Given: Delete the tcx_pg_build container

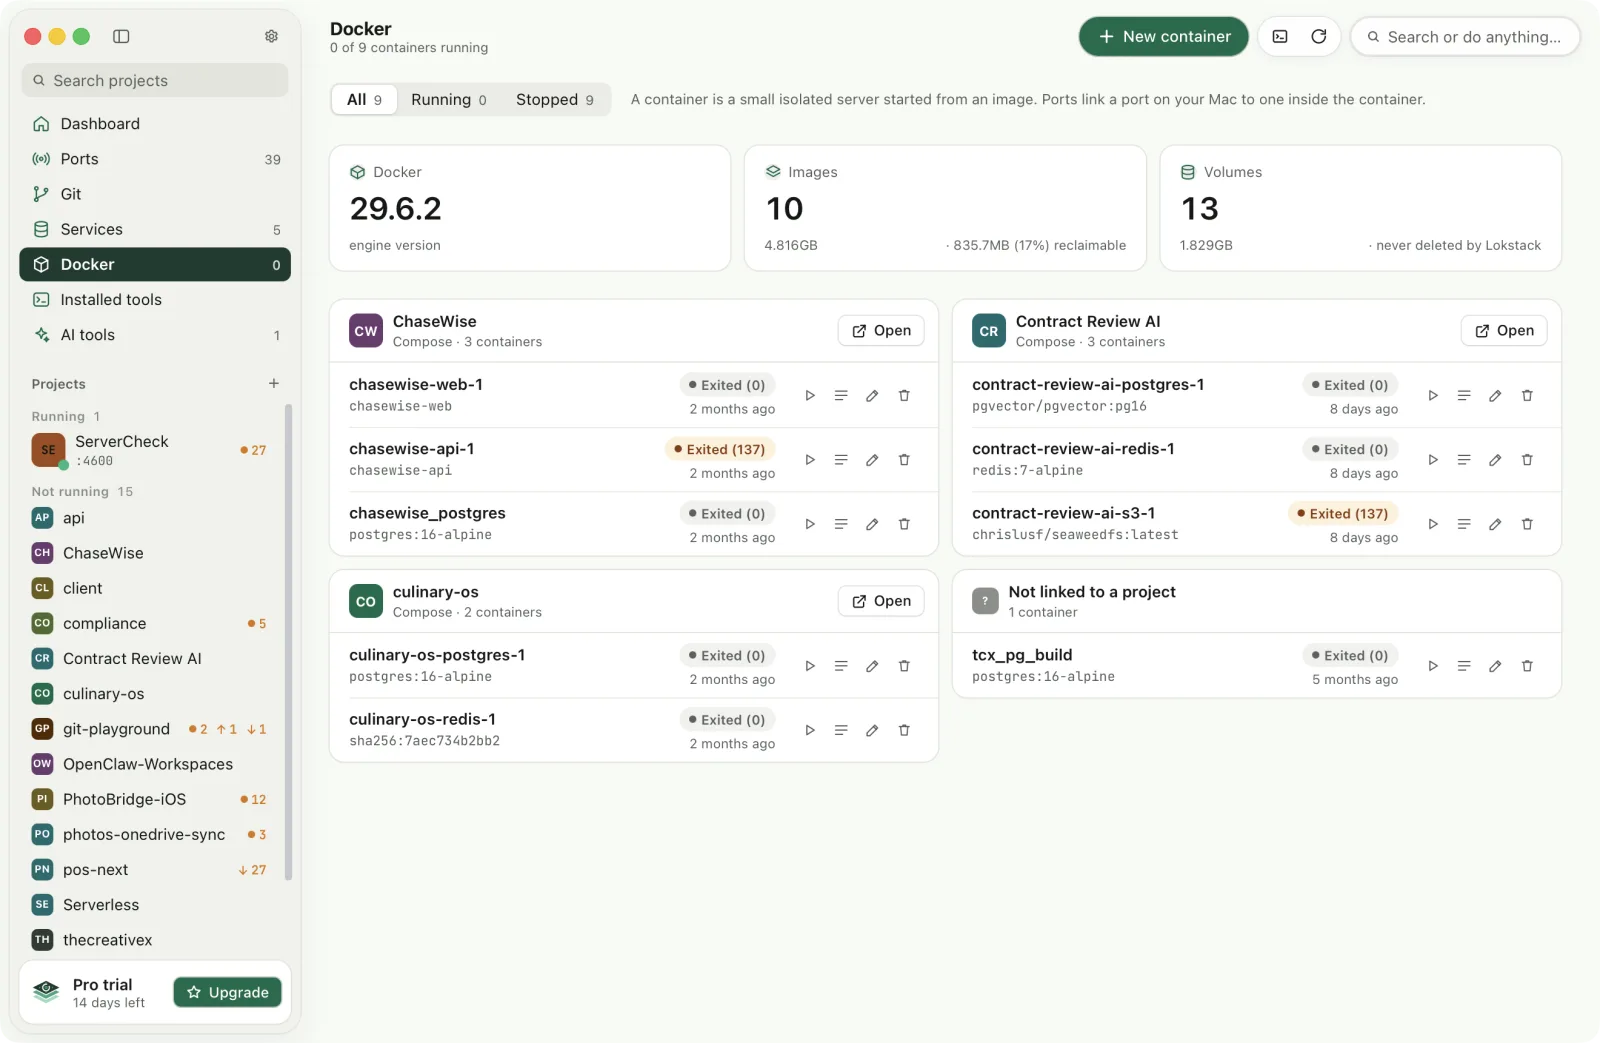Looking at the screenshot, I should point(1527,666).
